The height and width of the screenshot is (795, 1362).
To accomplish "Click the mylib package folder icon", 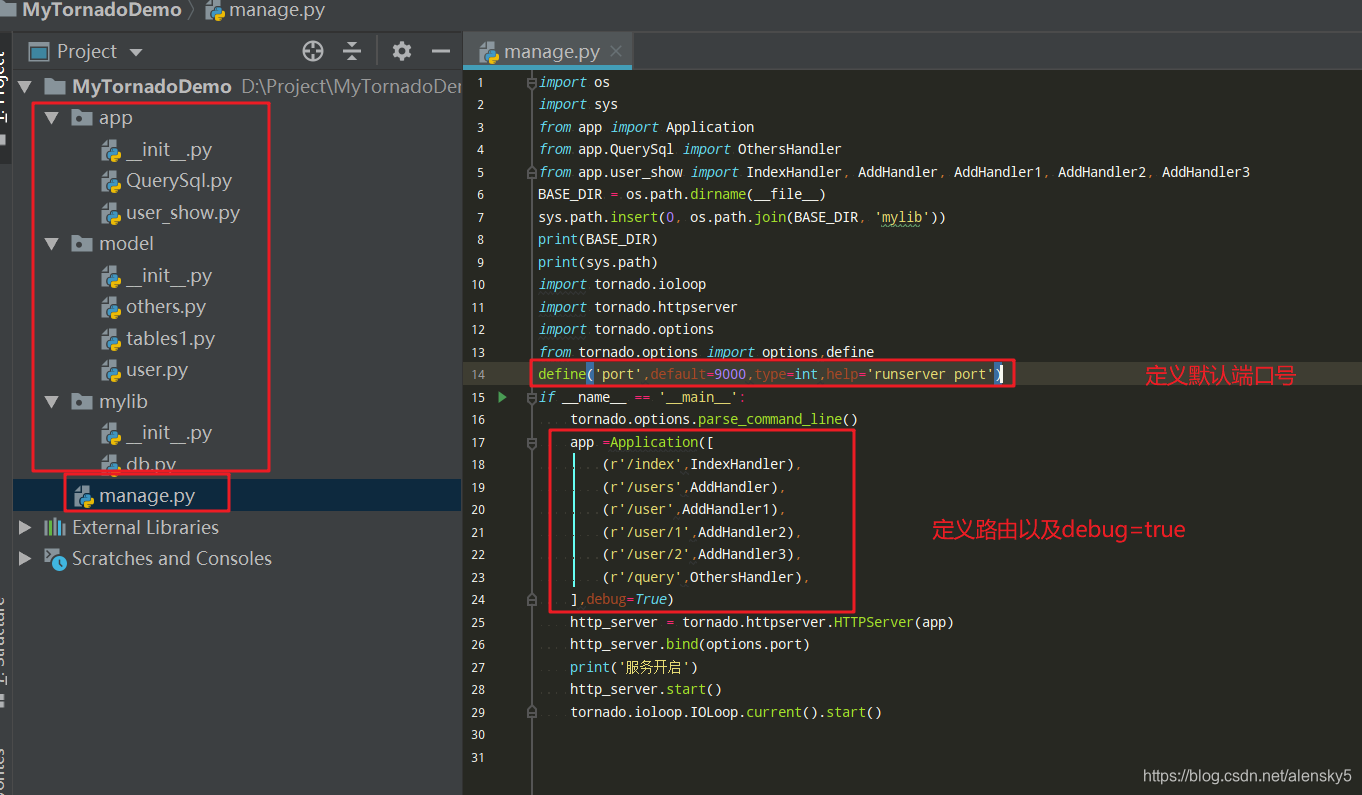I will click(x=82, y=402).
